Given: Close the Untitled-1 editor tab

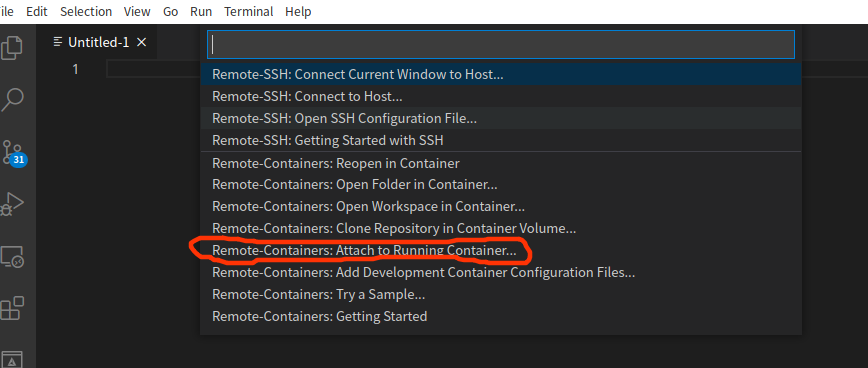Looking at the screenshot, I should coord(142,42).
